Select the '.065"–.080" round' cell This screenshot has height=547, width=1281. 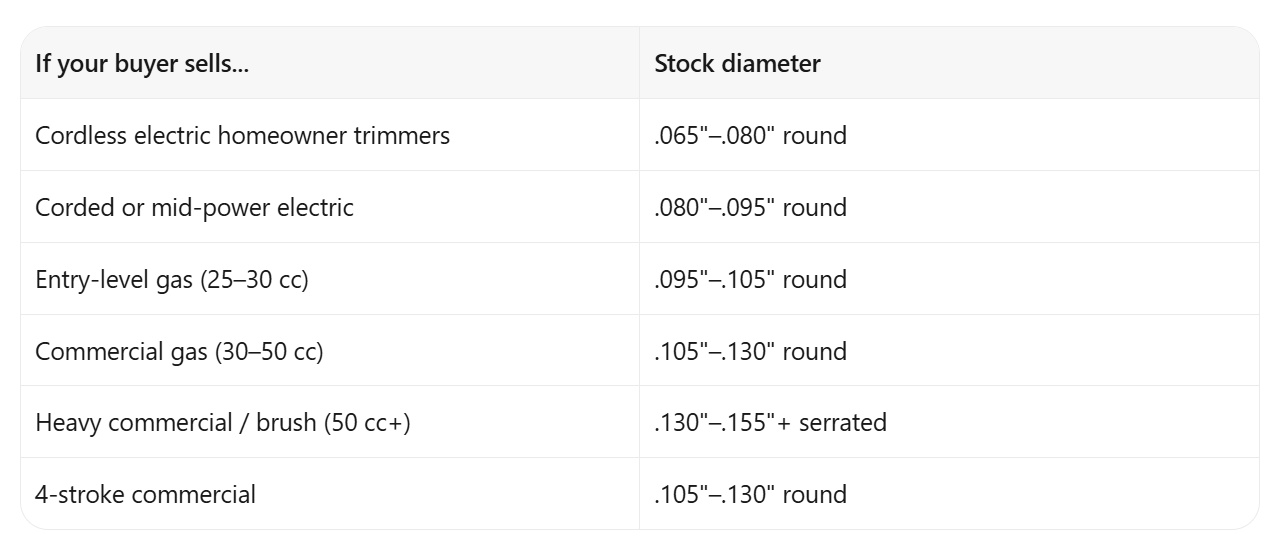949,135
